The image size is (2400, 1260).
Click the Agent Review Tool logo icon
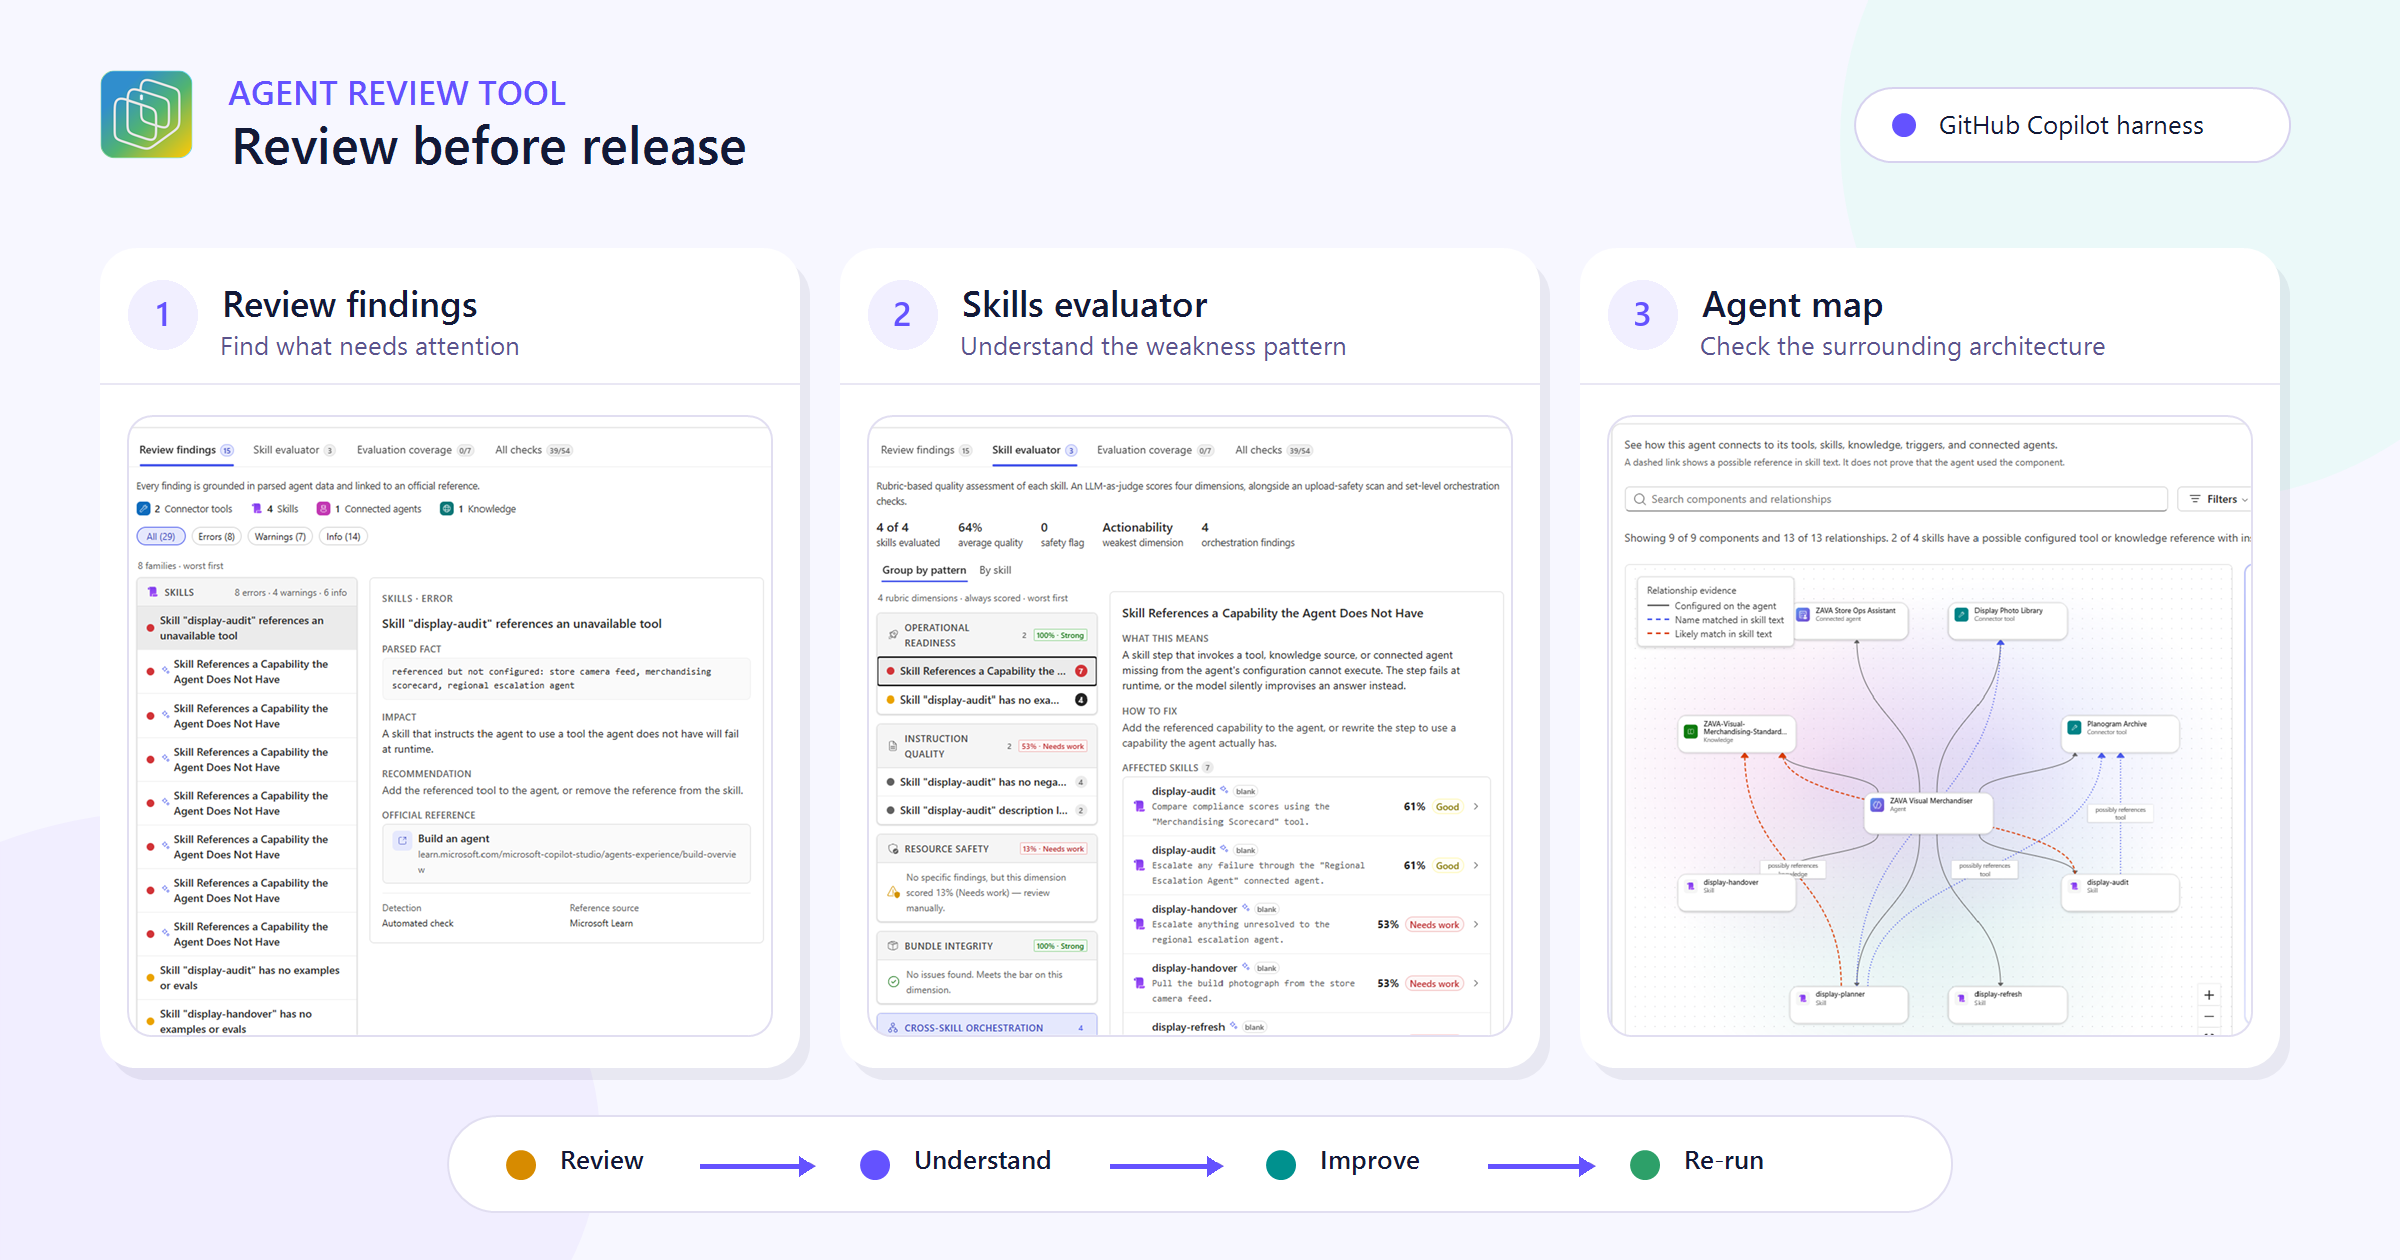pos(146,114)
